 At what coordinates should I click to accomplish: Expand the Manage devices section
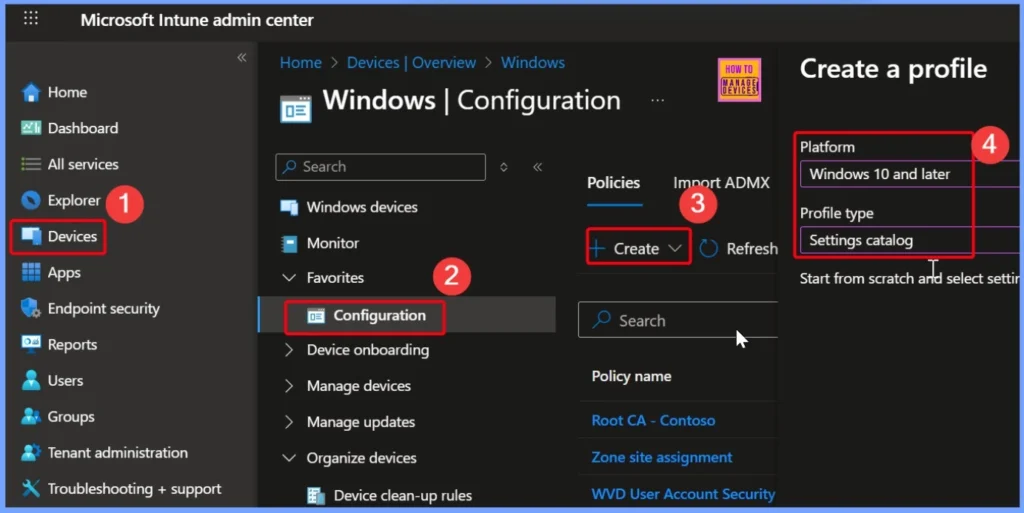click(289, 386)
